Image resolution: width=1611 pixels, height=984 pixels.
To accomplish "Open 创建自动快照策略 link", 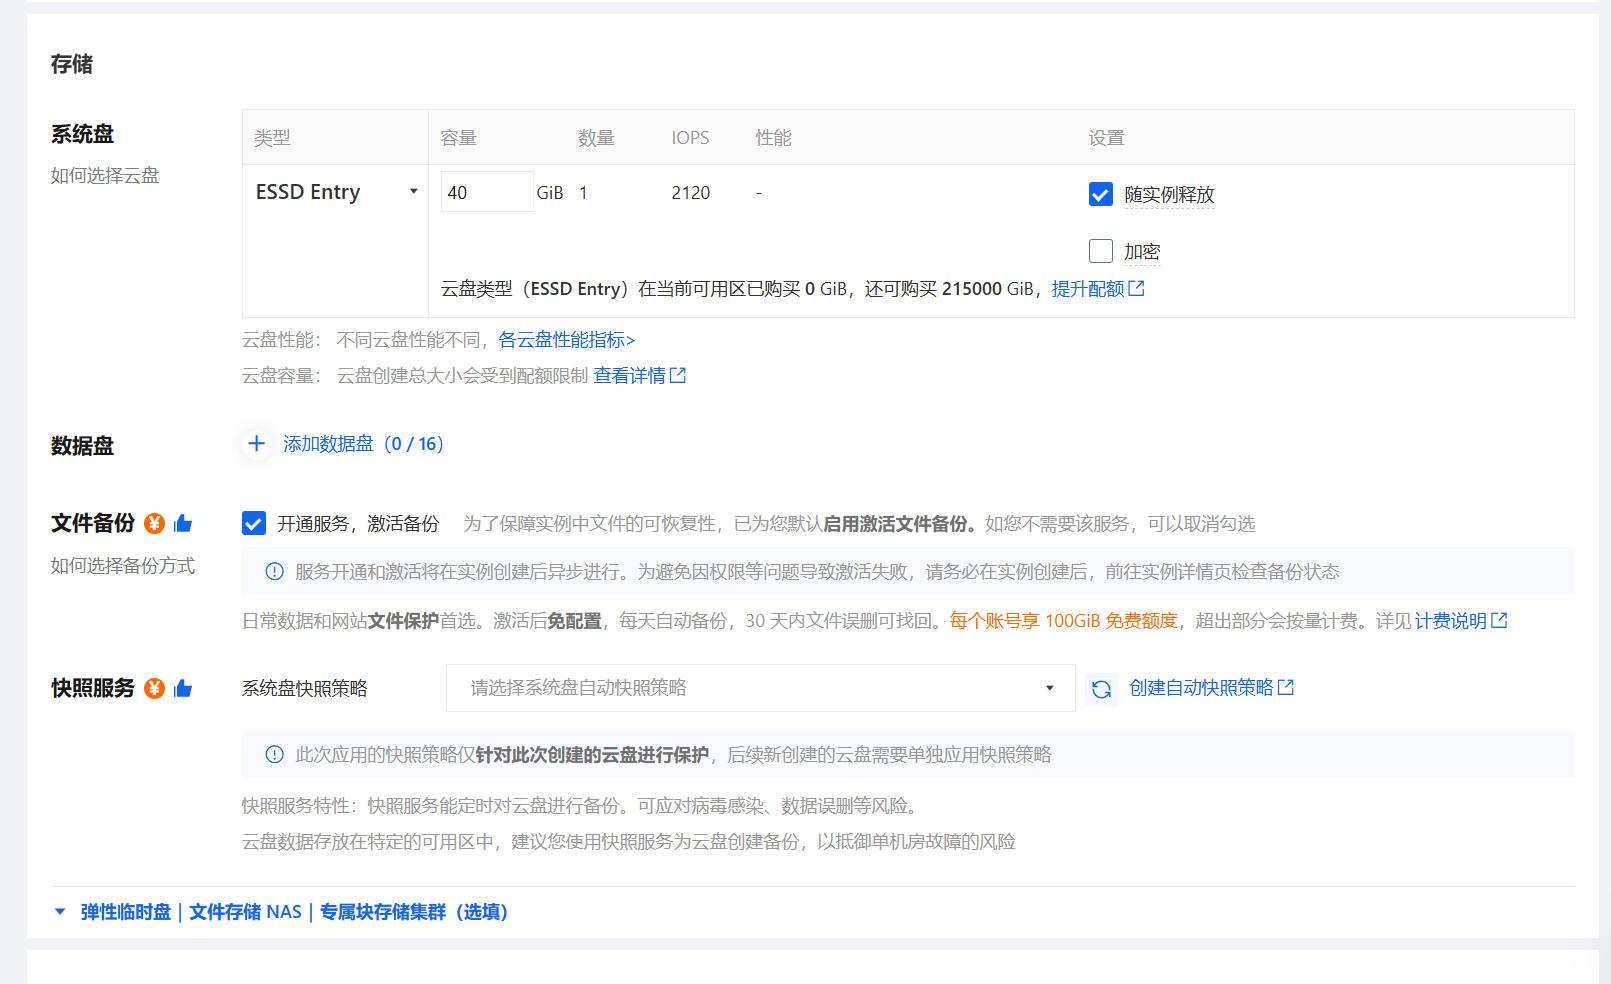I will coord(1201,688).
